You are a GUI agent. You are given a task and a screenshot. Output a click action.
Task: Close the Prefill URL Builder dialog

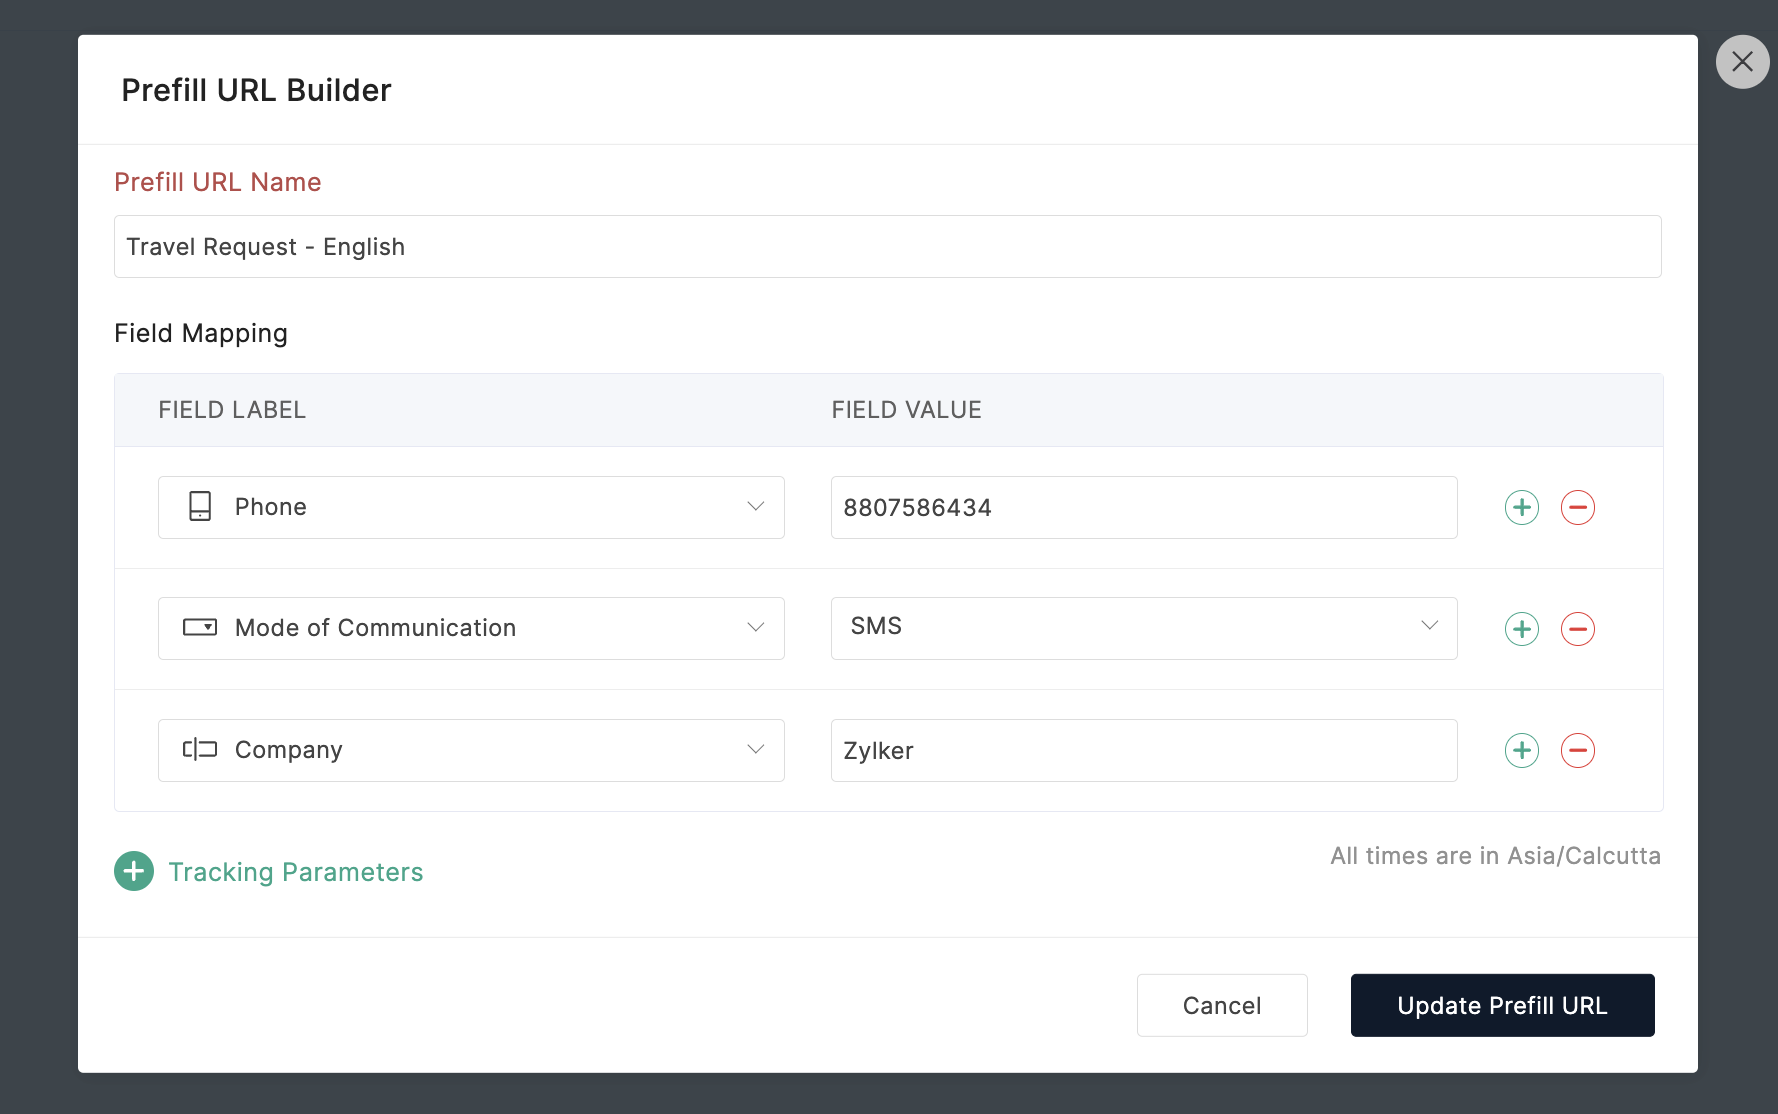pos(1742,62)
